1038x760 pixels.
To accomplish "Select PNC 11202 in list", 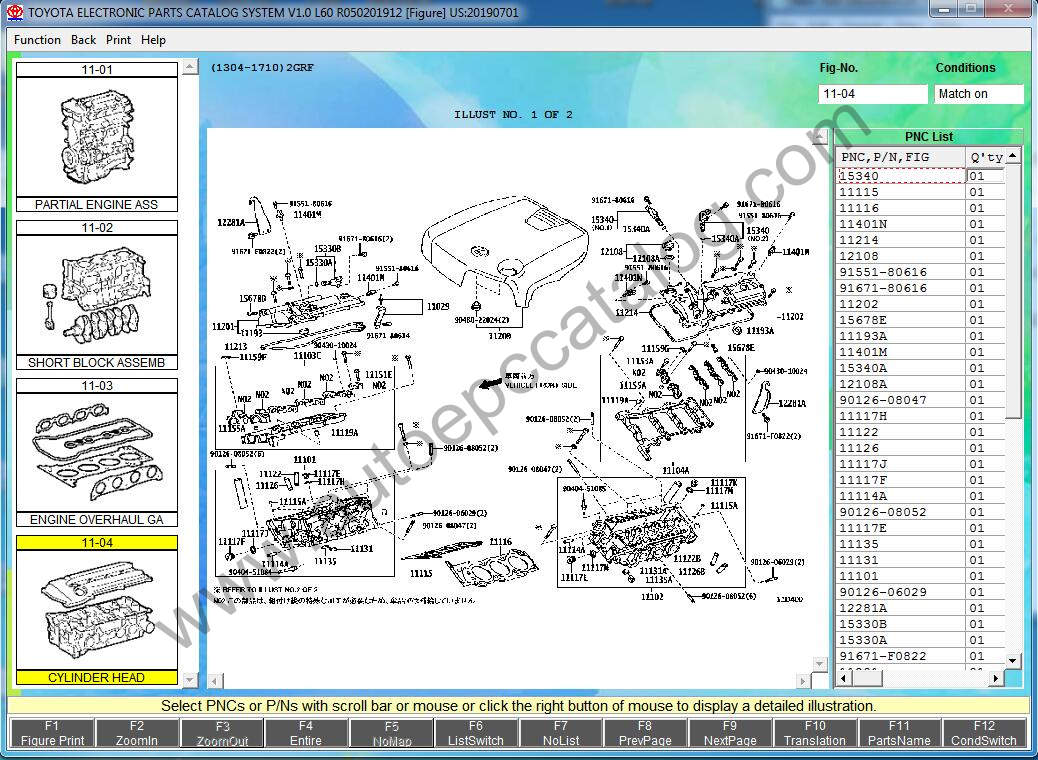I will (x=920, y=304).
